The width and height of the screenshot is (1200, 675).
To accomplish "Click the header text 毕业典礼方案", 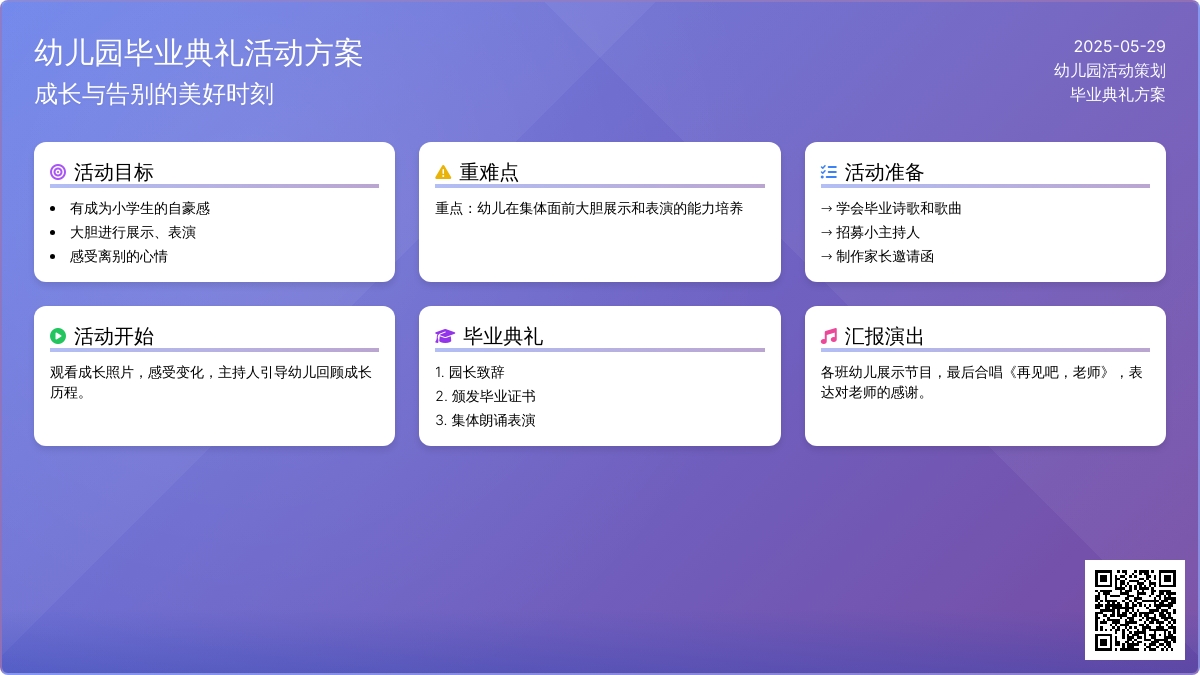I will point(1118,94).
